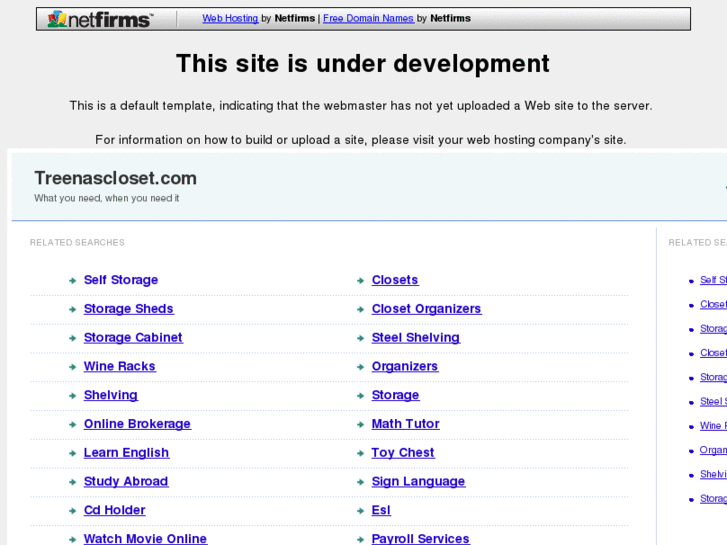Open the Shelving link in main list

tap(111, 395)
